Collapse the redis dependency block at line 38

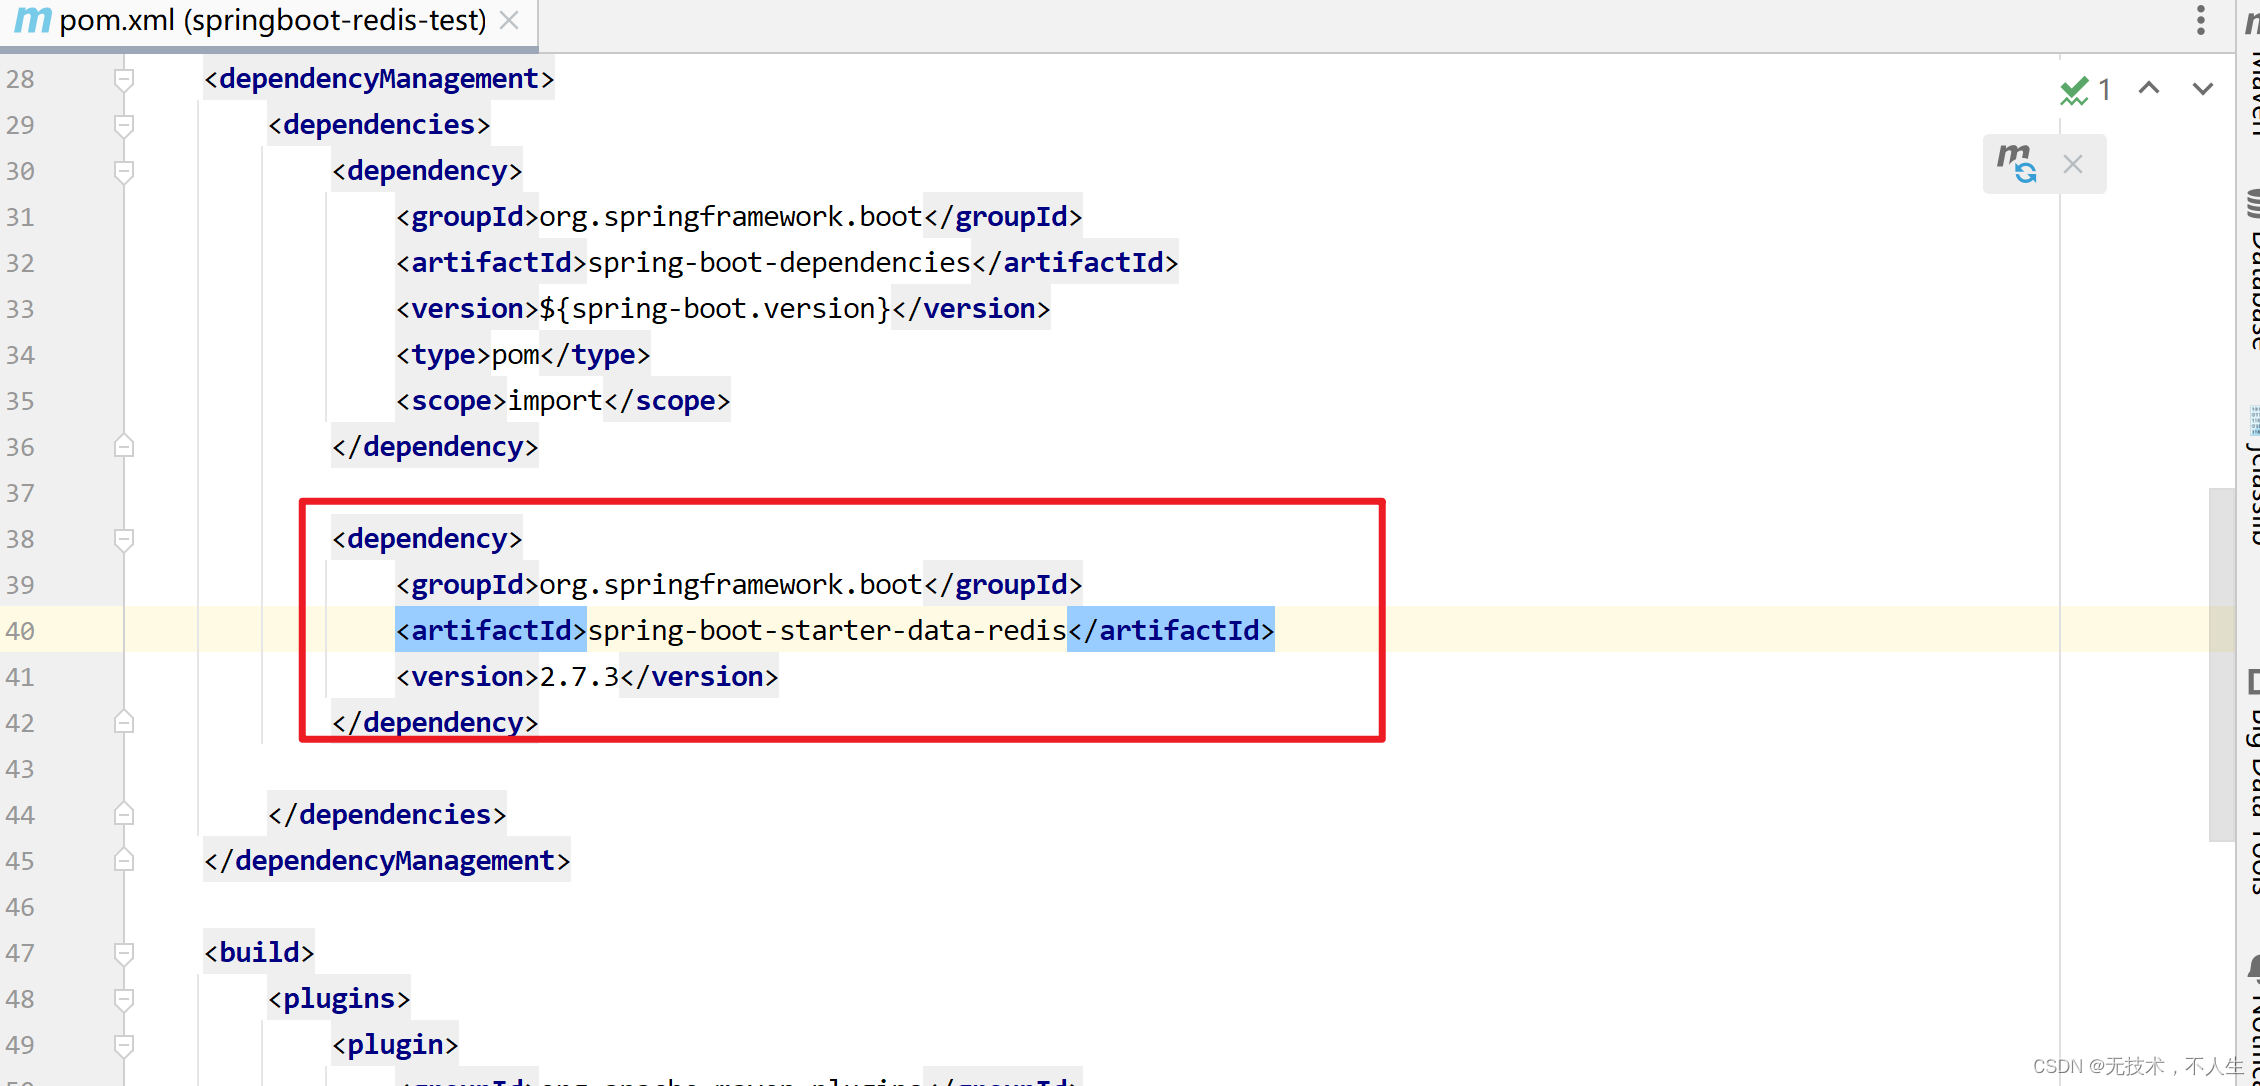(x=124, y=539)
